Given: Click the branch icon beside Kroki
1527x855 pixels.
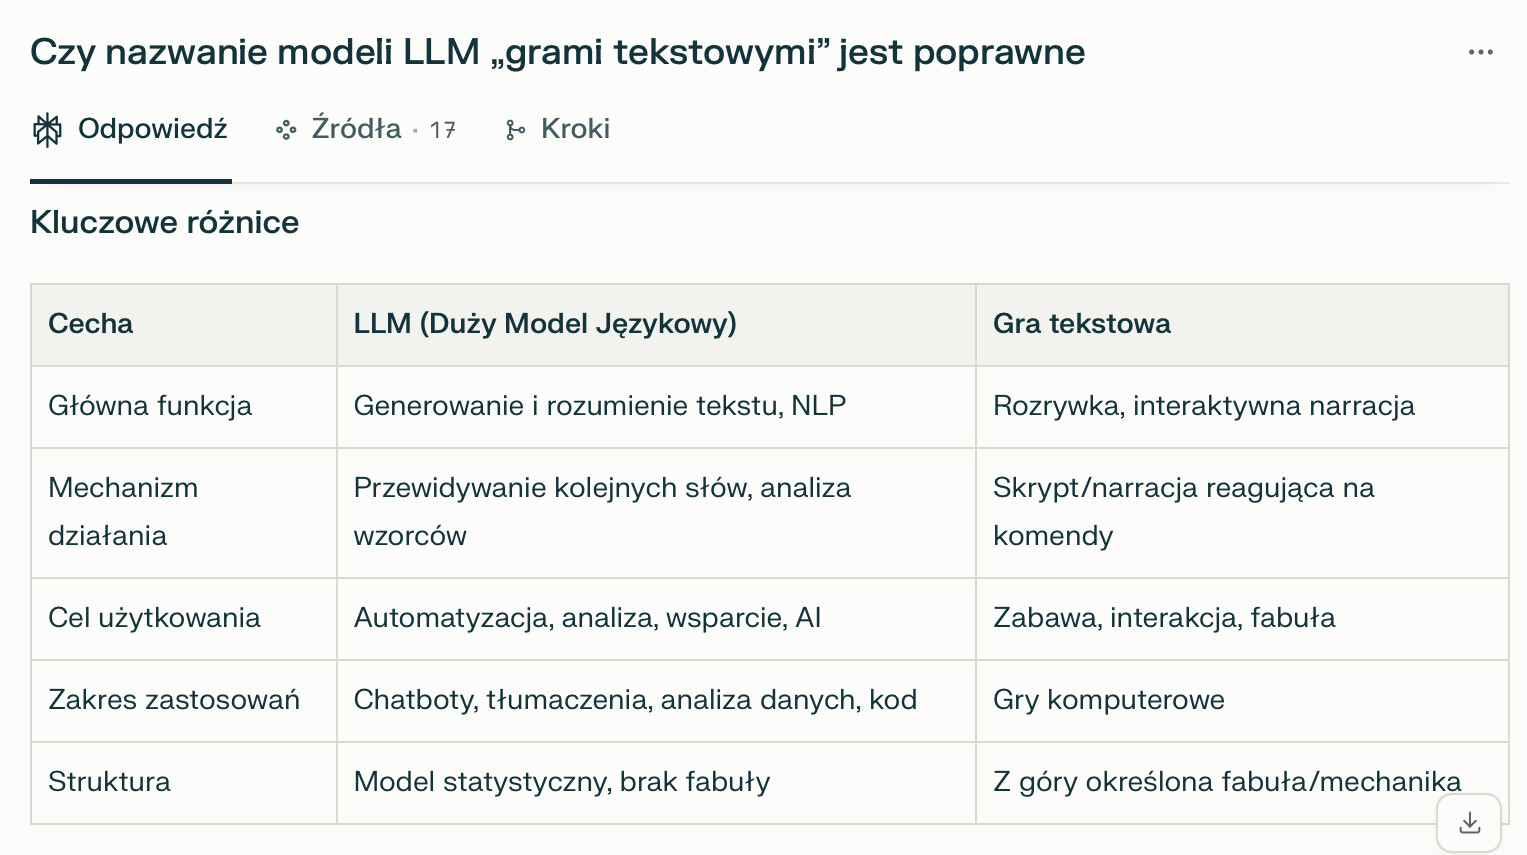Looking at the screenshot, I should click(x=515, y=130).
